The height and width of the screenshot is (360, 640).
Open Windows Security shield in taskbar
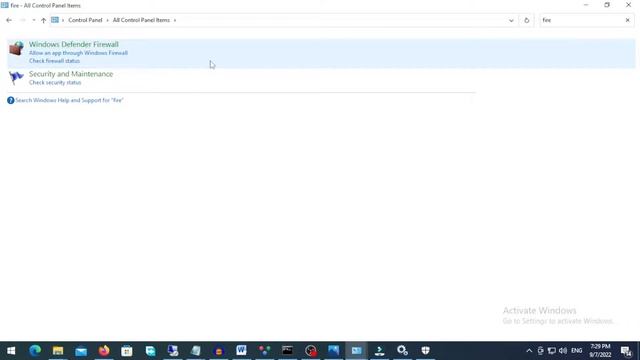425,351
